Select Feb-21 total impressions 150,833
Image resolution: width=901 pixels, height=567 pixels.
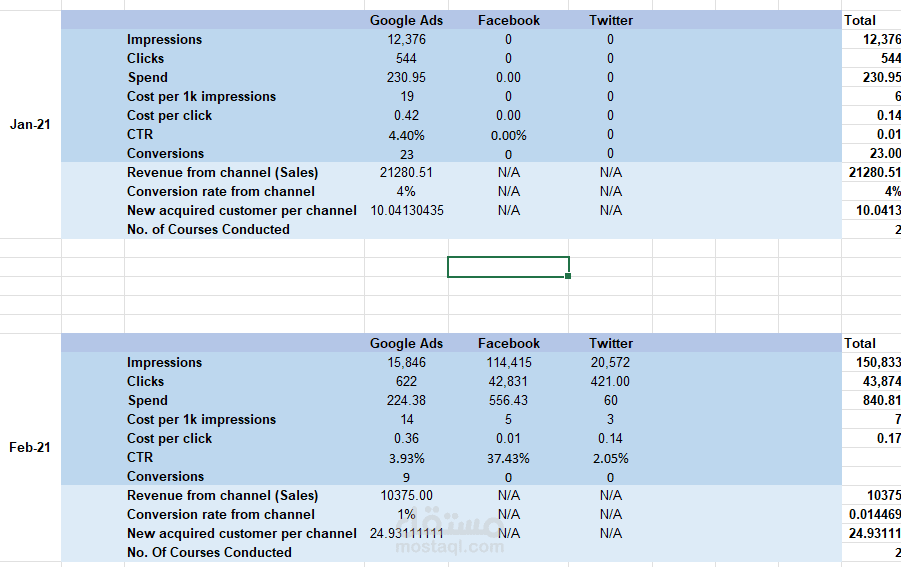click(878, 362)
